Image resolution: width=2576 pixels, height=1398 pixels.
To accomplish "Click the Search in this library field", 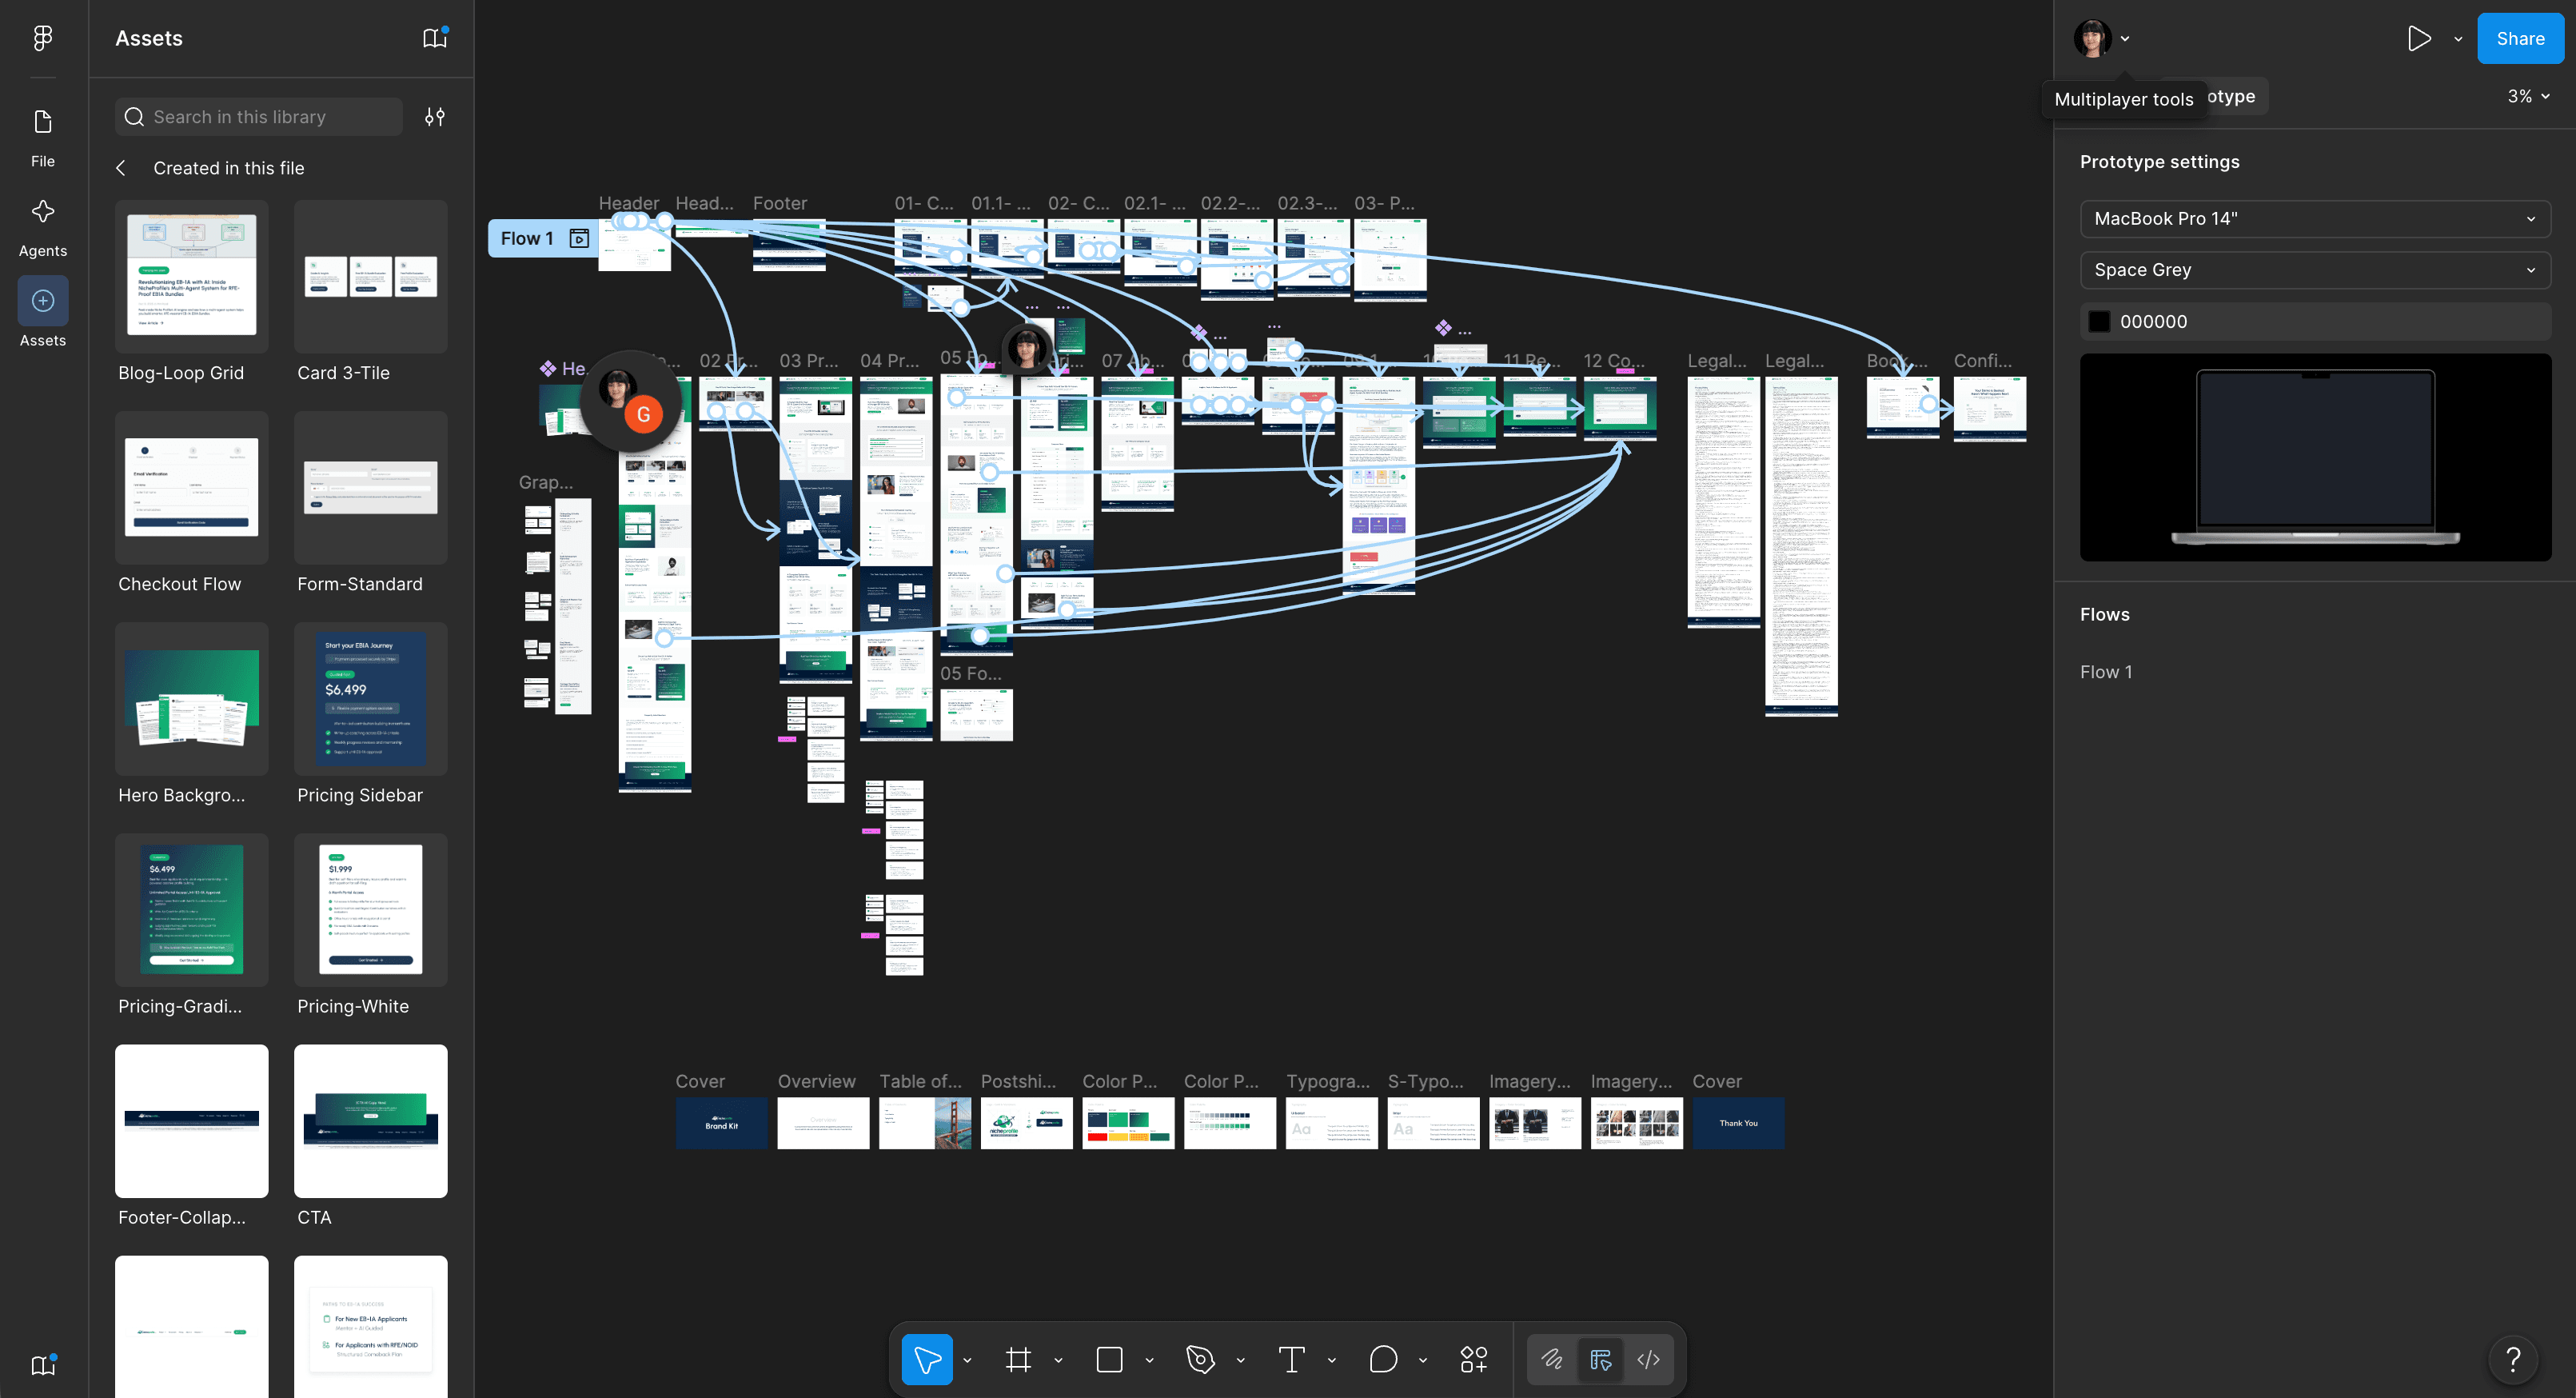I will click(x=259, y=117).
